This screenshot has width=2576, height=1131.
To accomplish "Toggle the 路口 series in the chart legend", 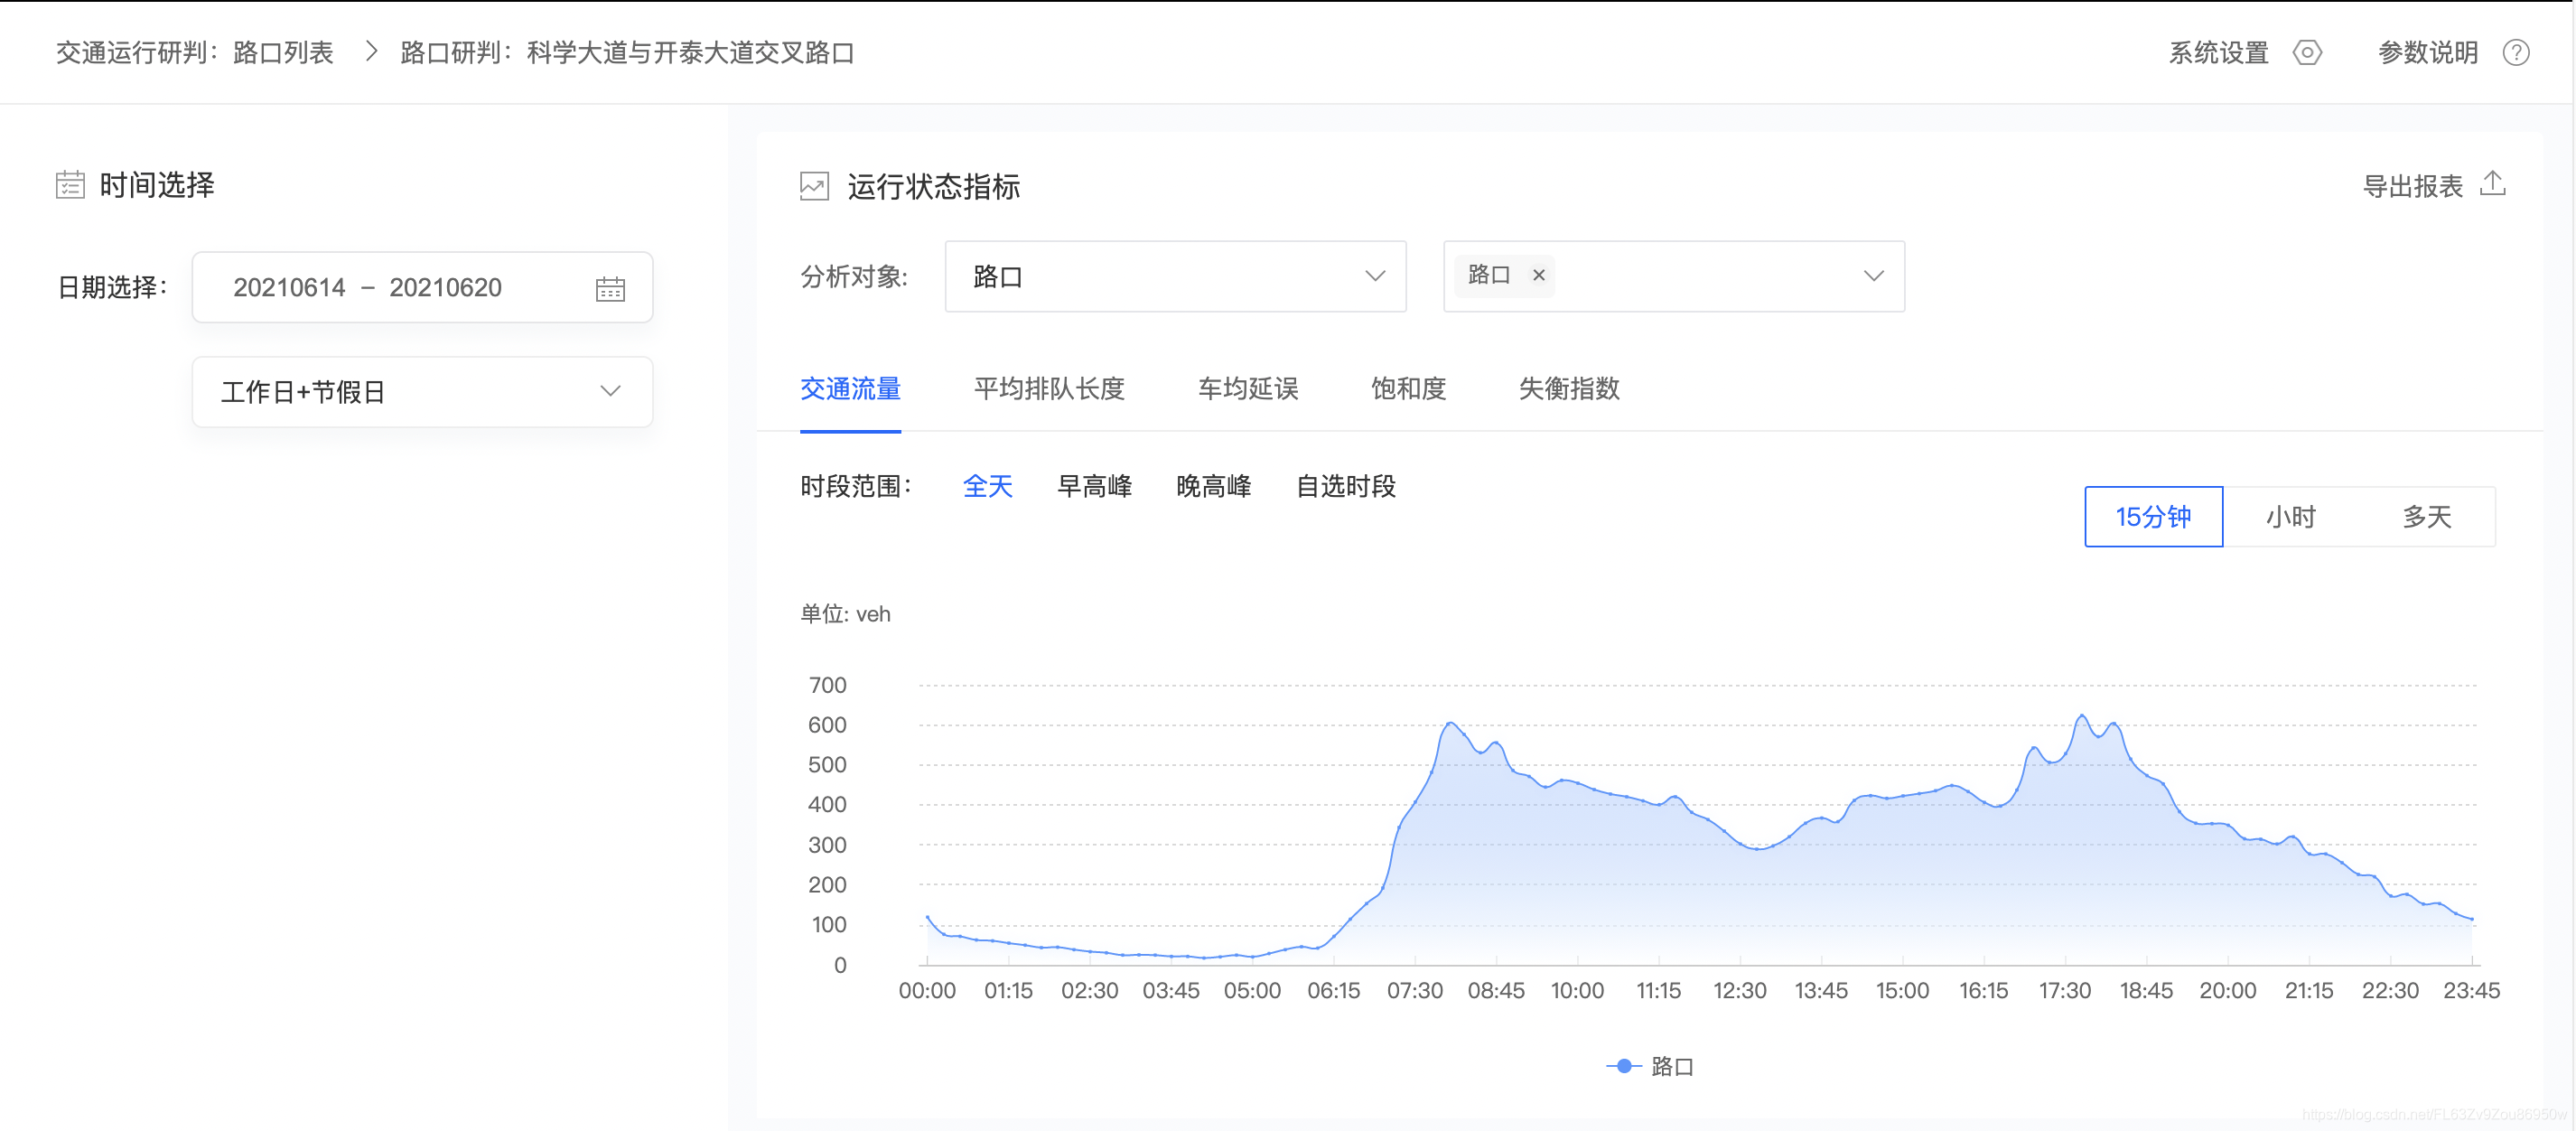I will pyautogui.click(x=1650, y=1066).
